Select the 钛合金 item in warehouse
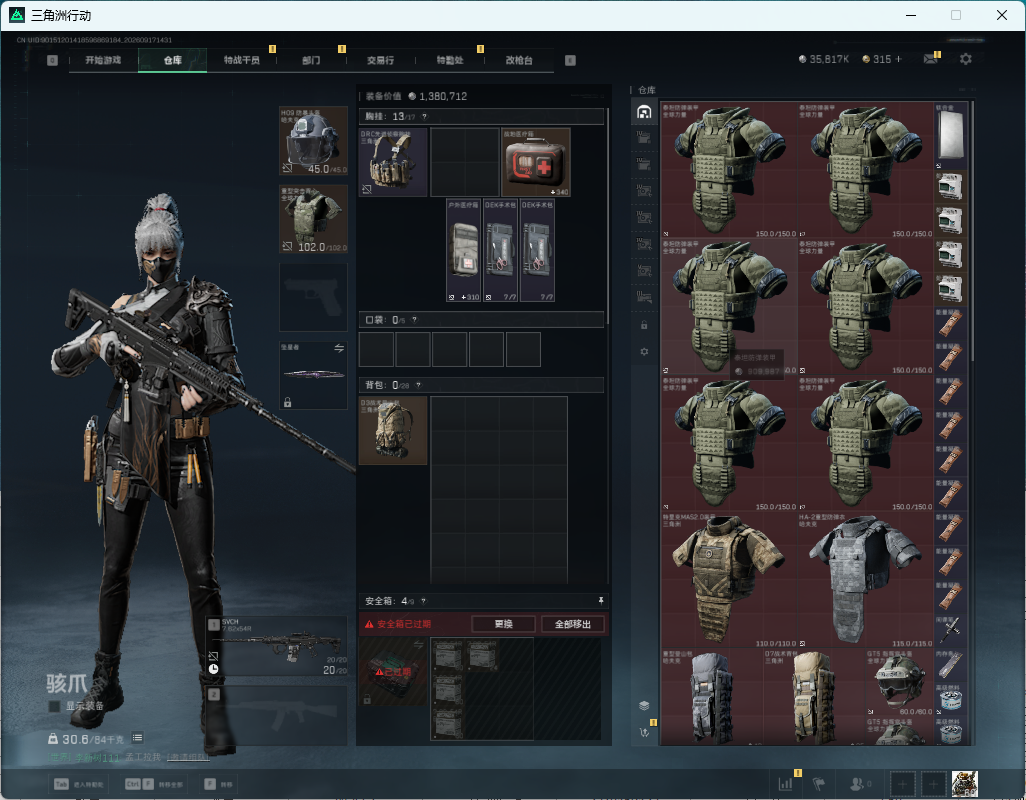Viewport: 1026px width, 800px height. point(950,136)
